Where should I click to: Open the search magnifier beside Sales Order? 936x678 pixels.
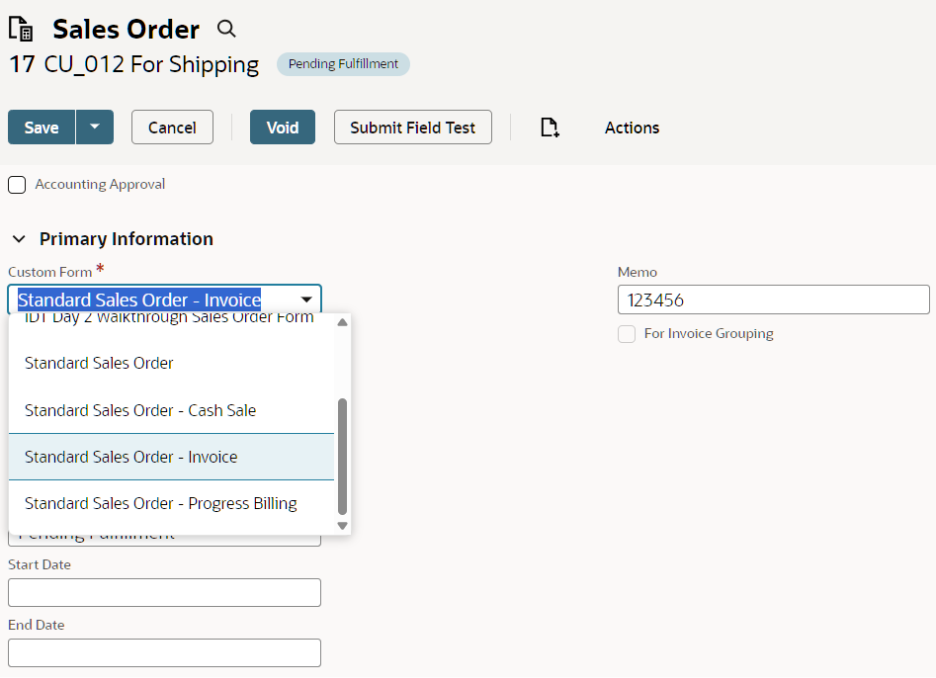point(226,28)
